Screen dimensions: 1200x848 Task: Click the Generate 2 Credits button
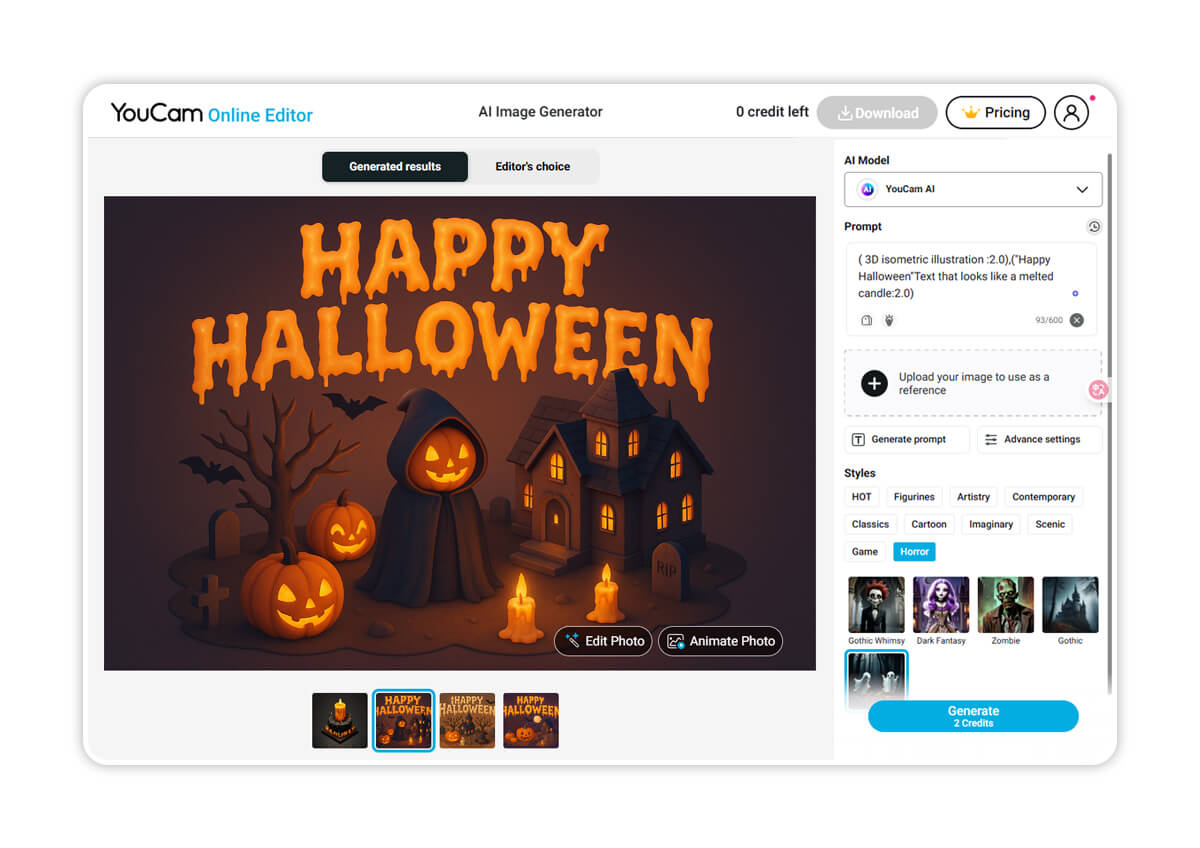click(973, 716)
